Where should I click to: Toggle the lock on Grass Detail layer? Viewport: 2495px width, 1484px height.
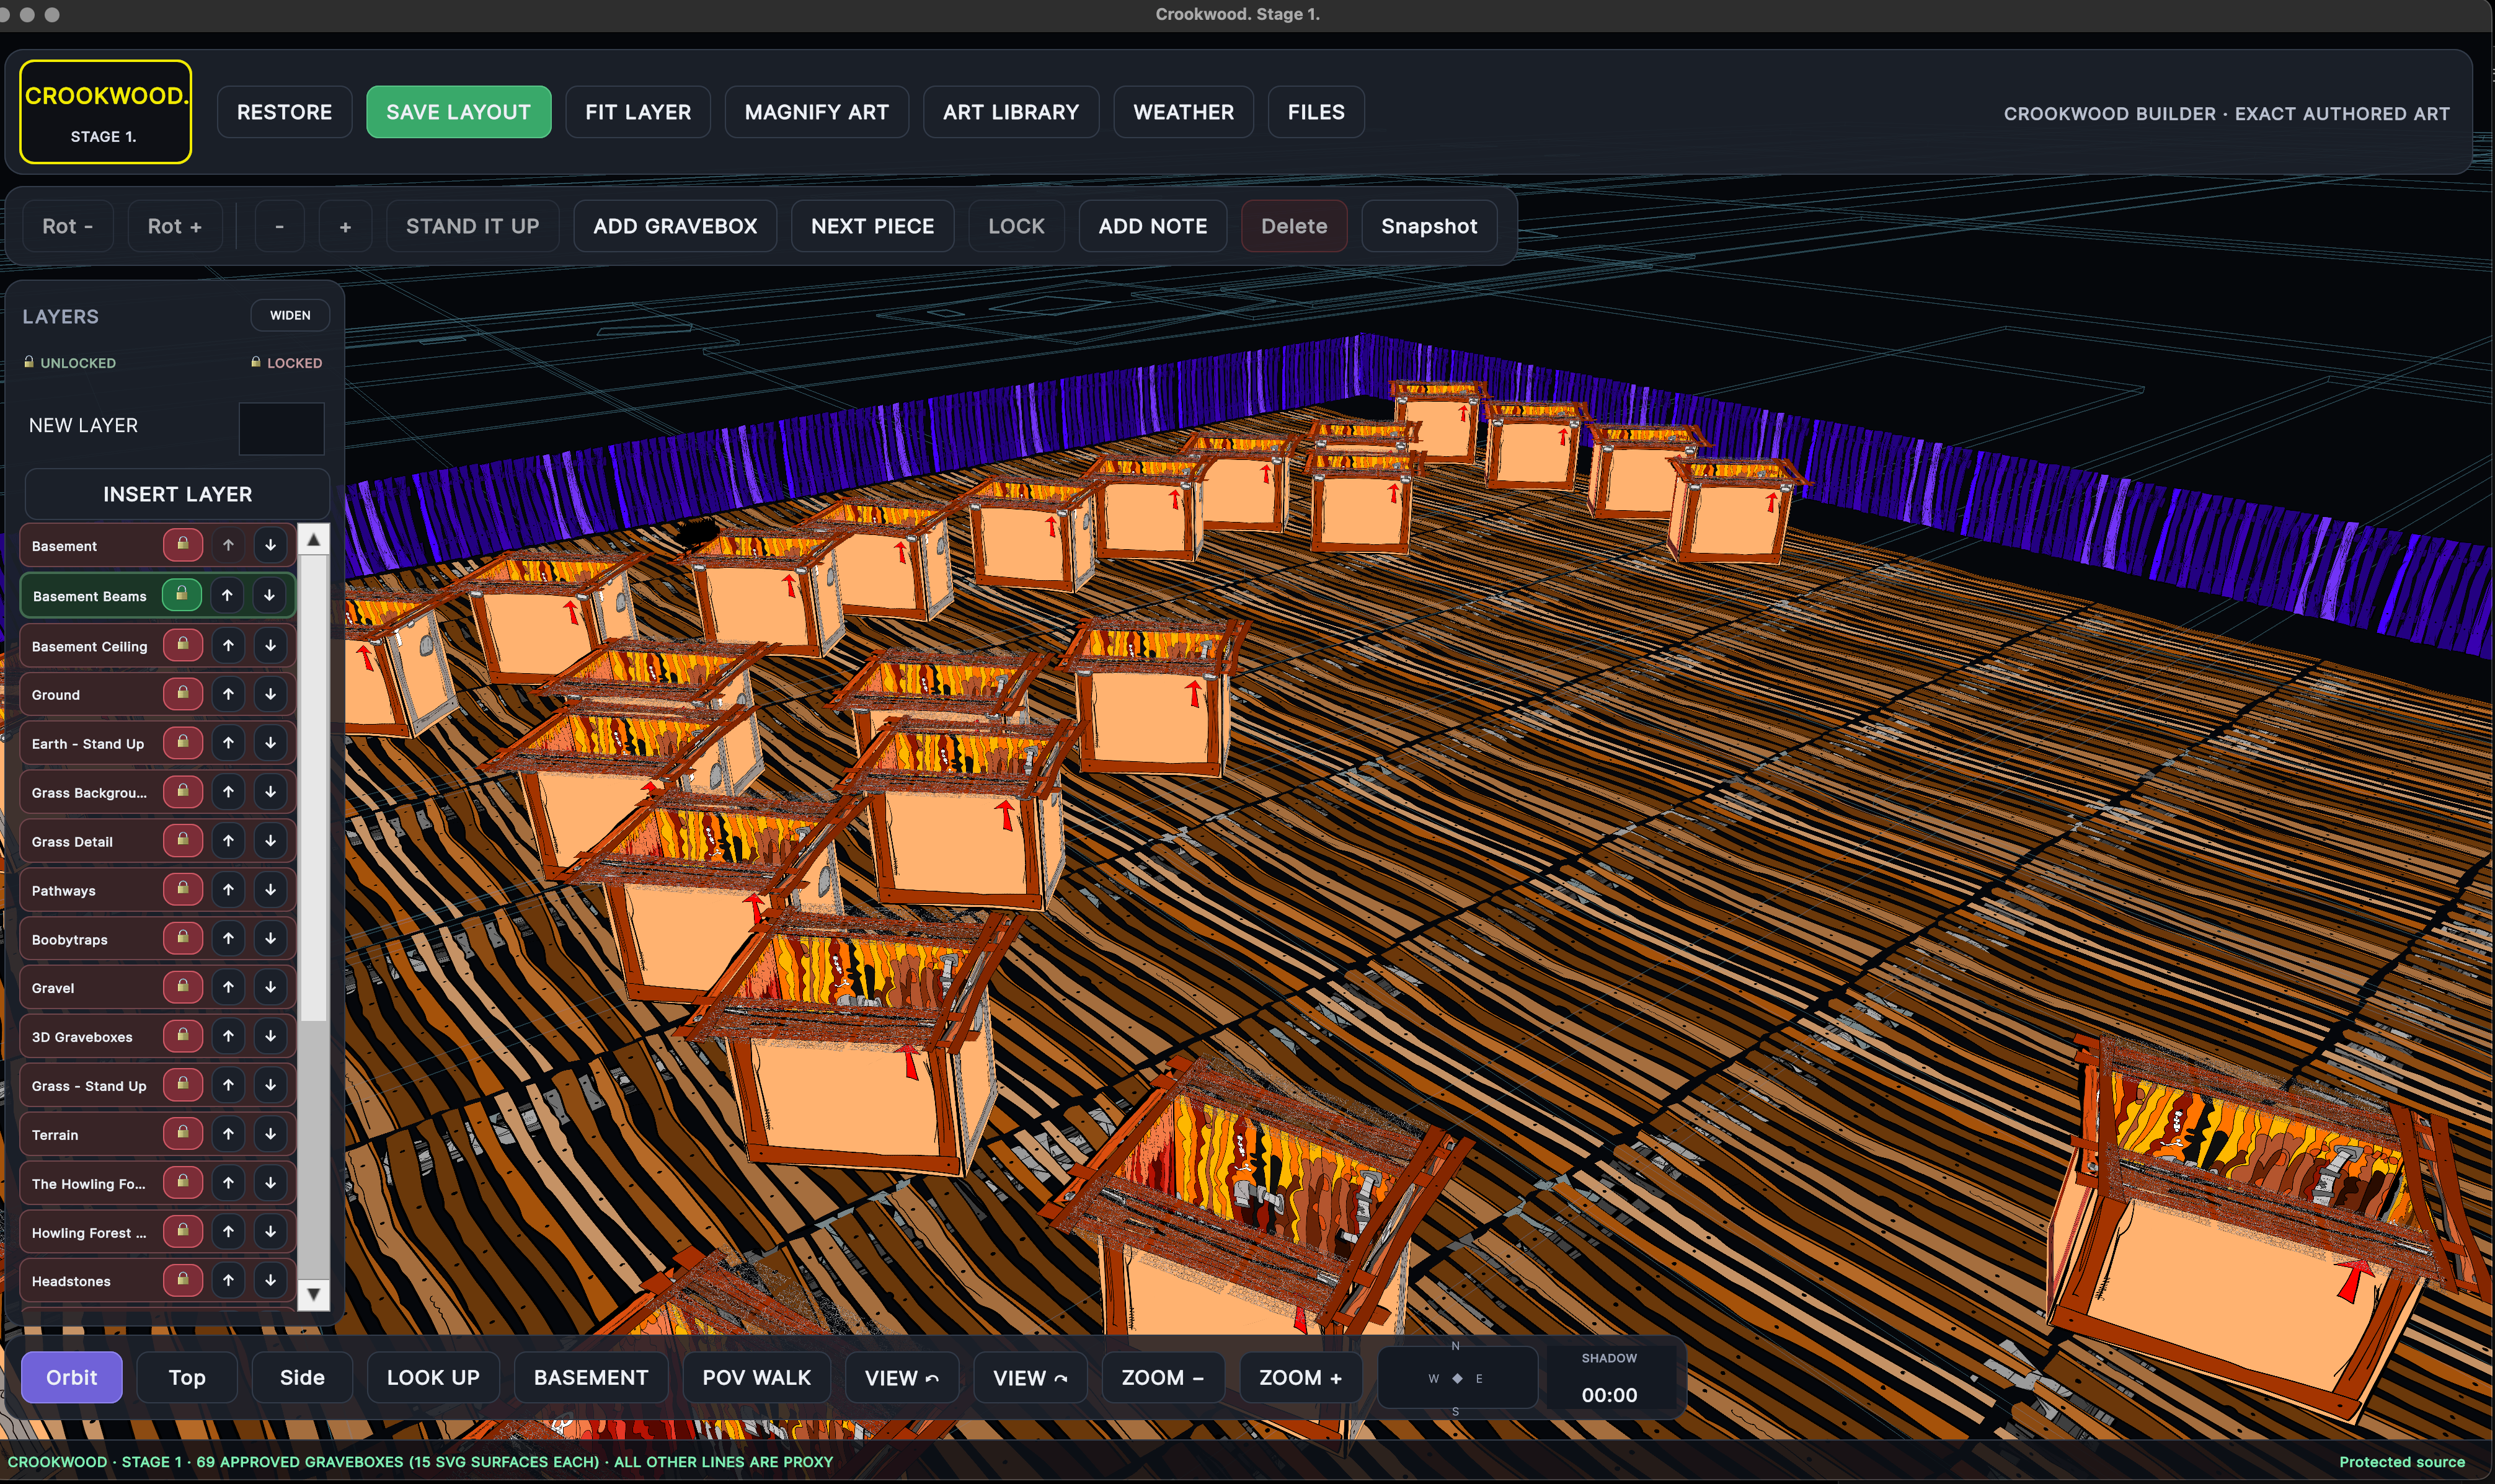183,840
